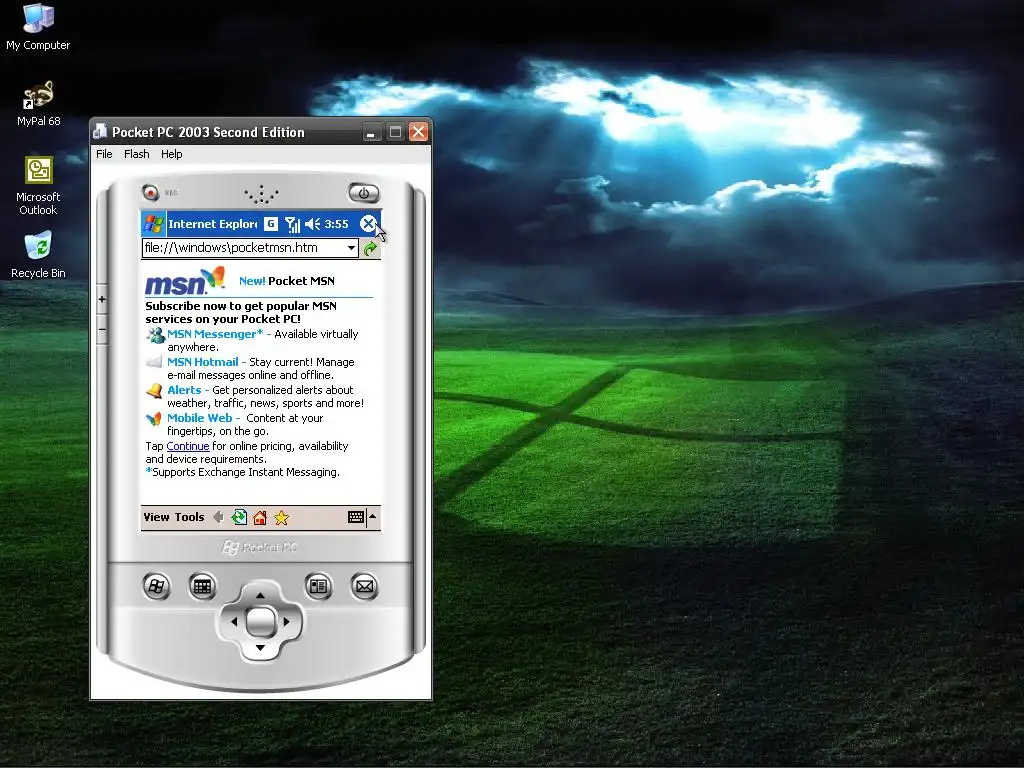Open the View menu in Pocket IE
1024x768 pixels.
[157, 517]
